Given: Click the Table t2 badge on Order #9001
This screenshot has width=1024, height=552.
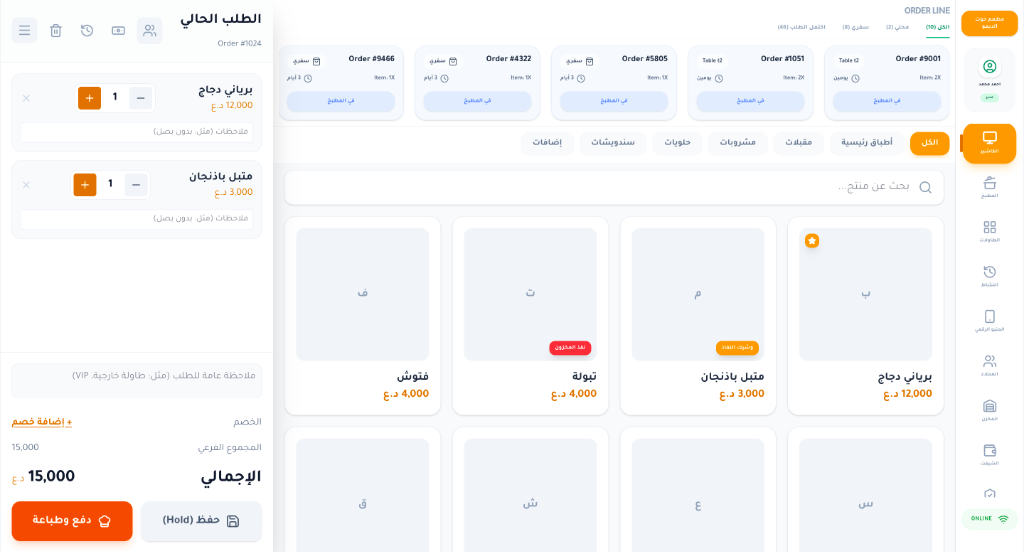Looking at the screenshot, I should coord(848,61).
